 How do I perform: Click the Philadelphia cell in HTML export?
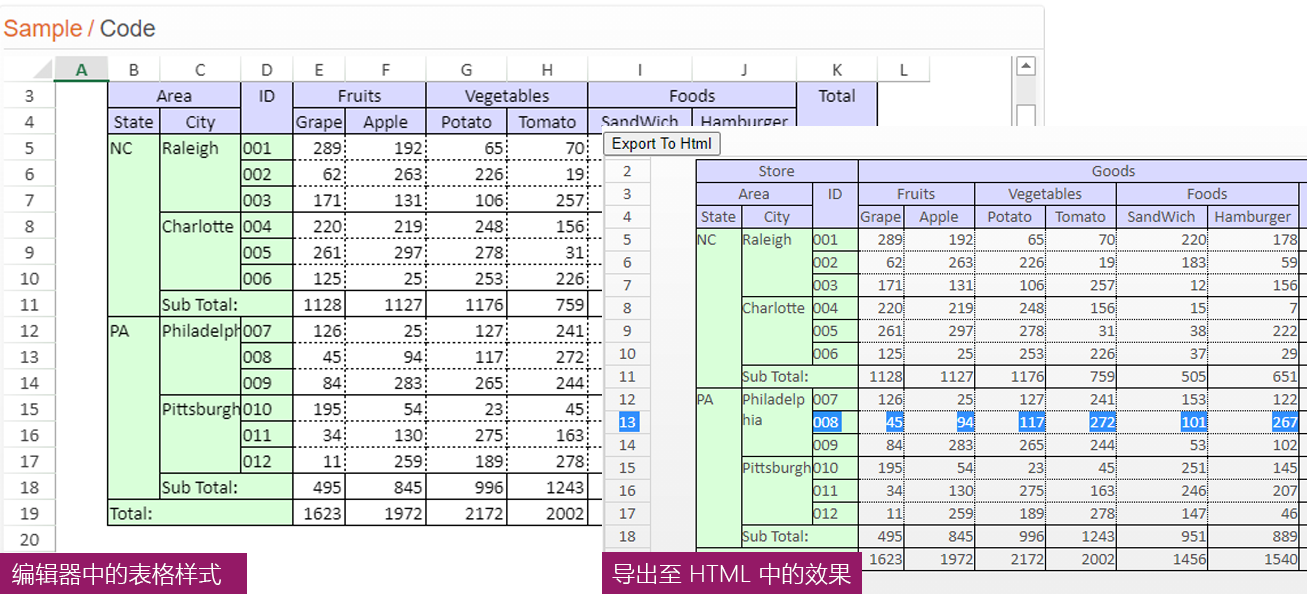pos(776,422)
